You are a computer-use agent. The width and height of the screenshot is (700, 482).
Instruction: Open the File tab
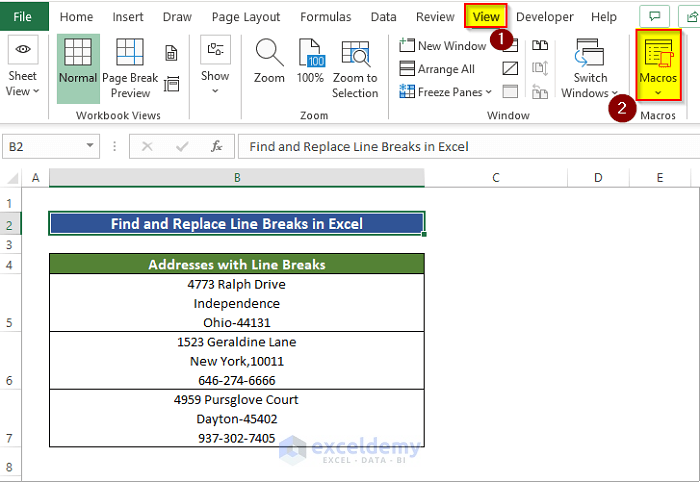[x=23, y=17]
